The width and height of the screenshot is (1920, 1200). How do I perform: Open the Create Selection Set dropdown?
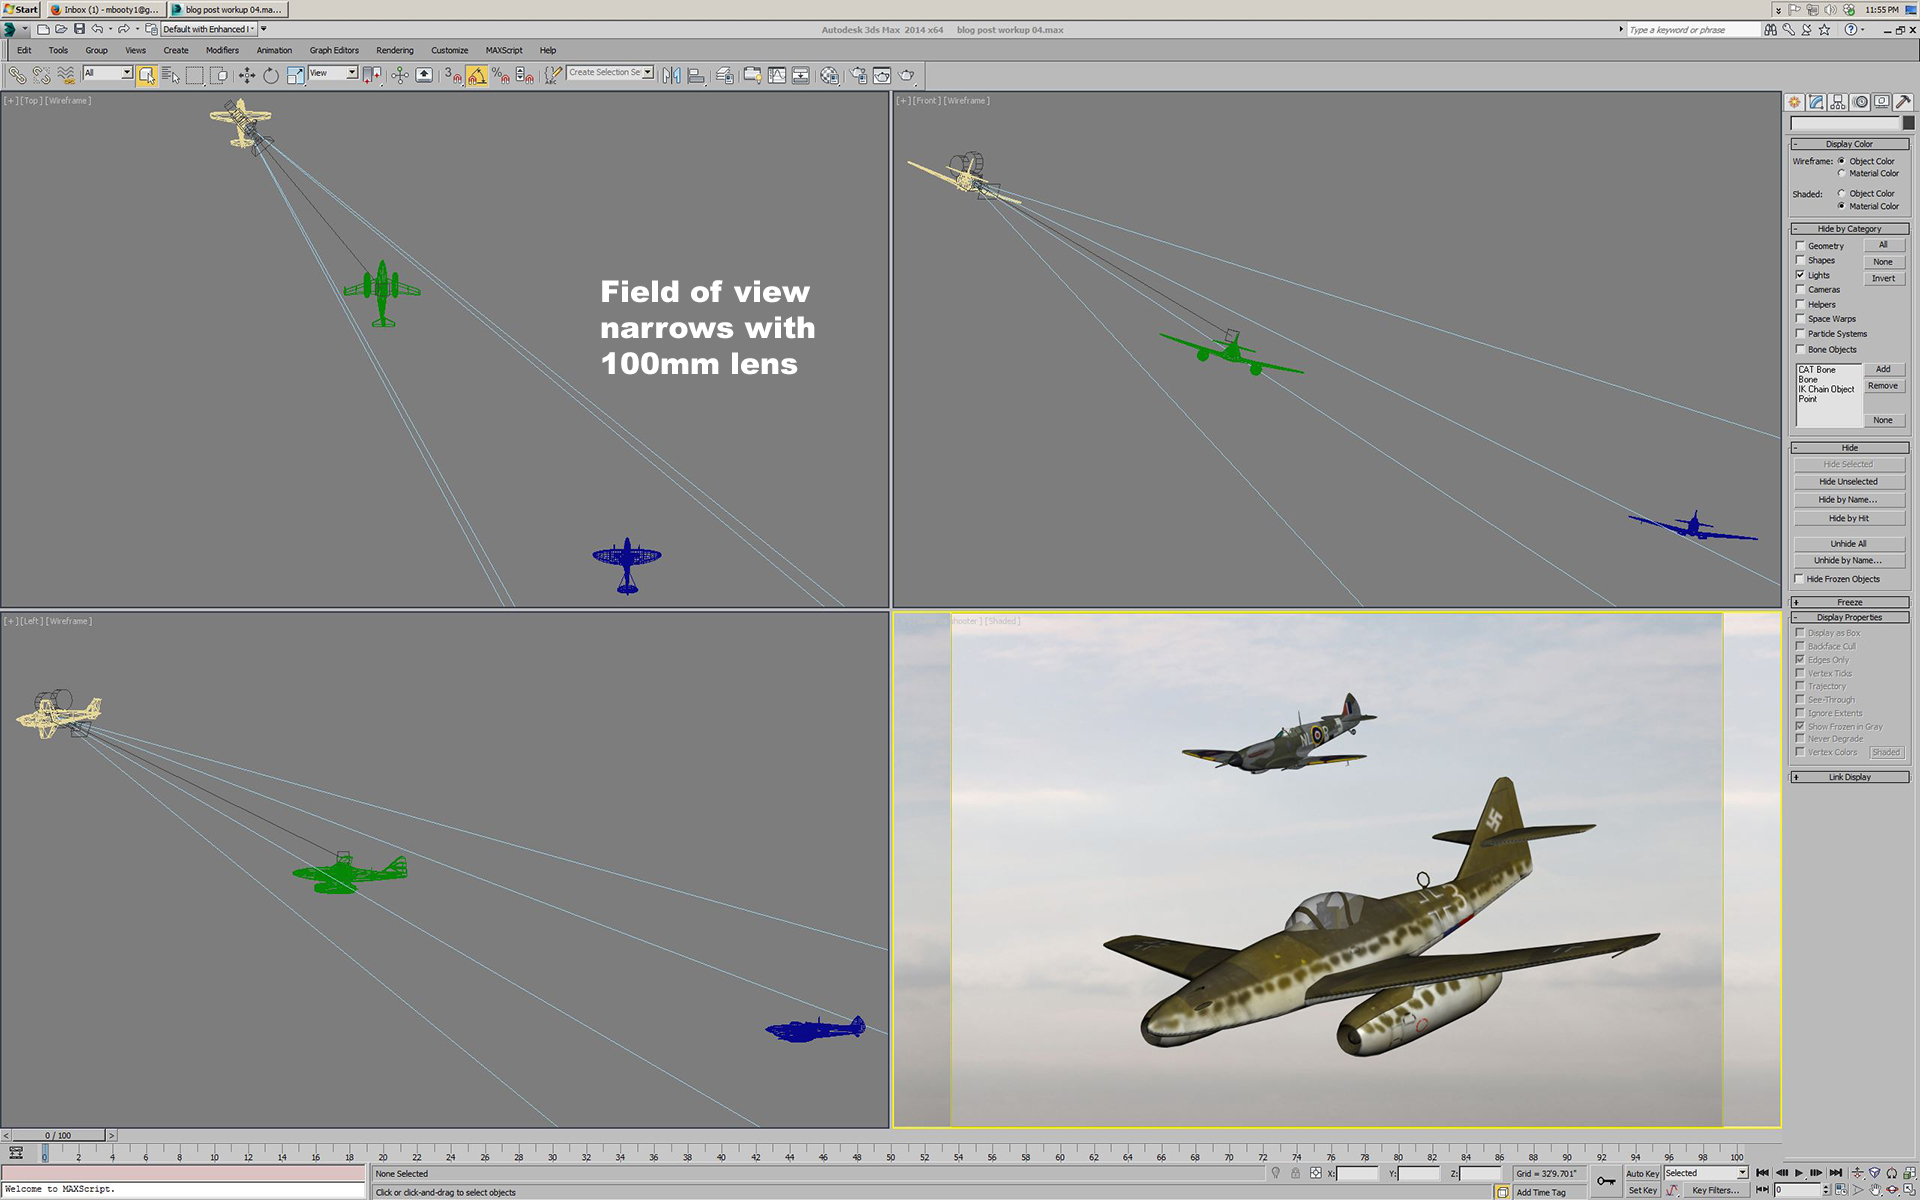[648, 72]
